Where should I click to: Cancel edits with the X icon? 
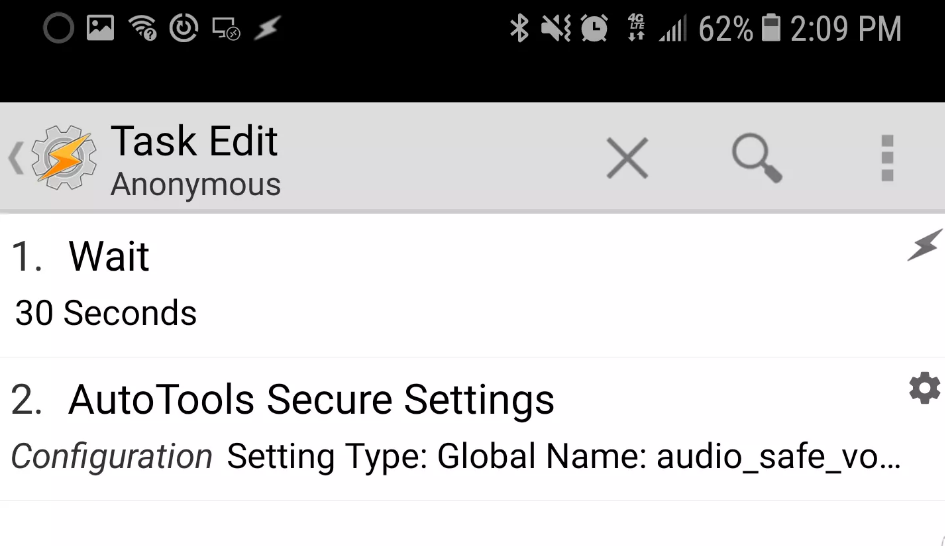pyautogui.click(x=627, y=158)
